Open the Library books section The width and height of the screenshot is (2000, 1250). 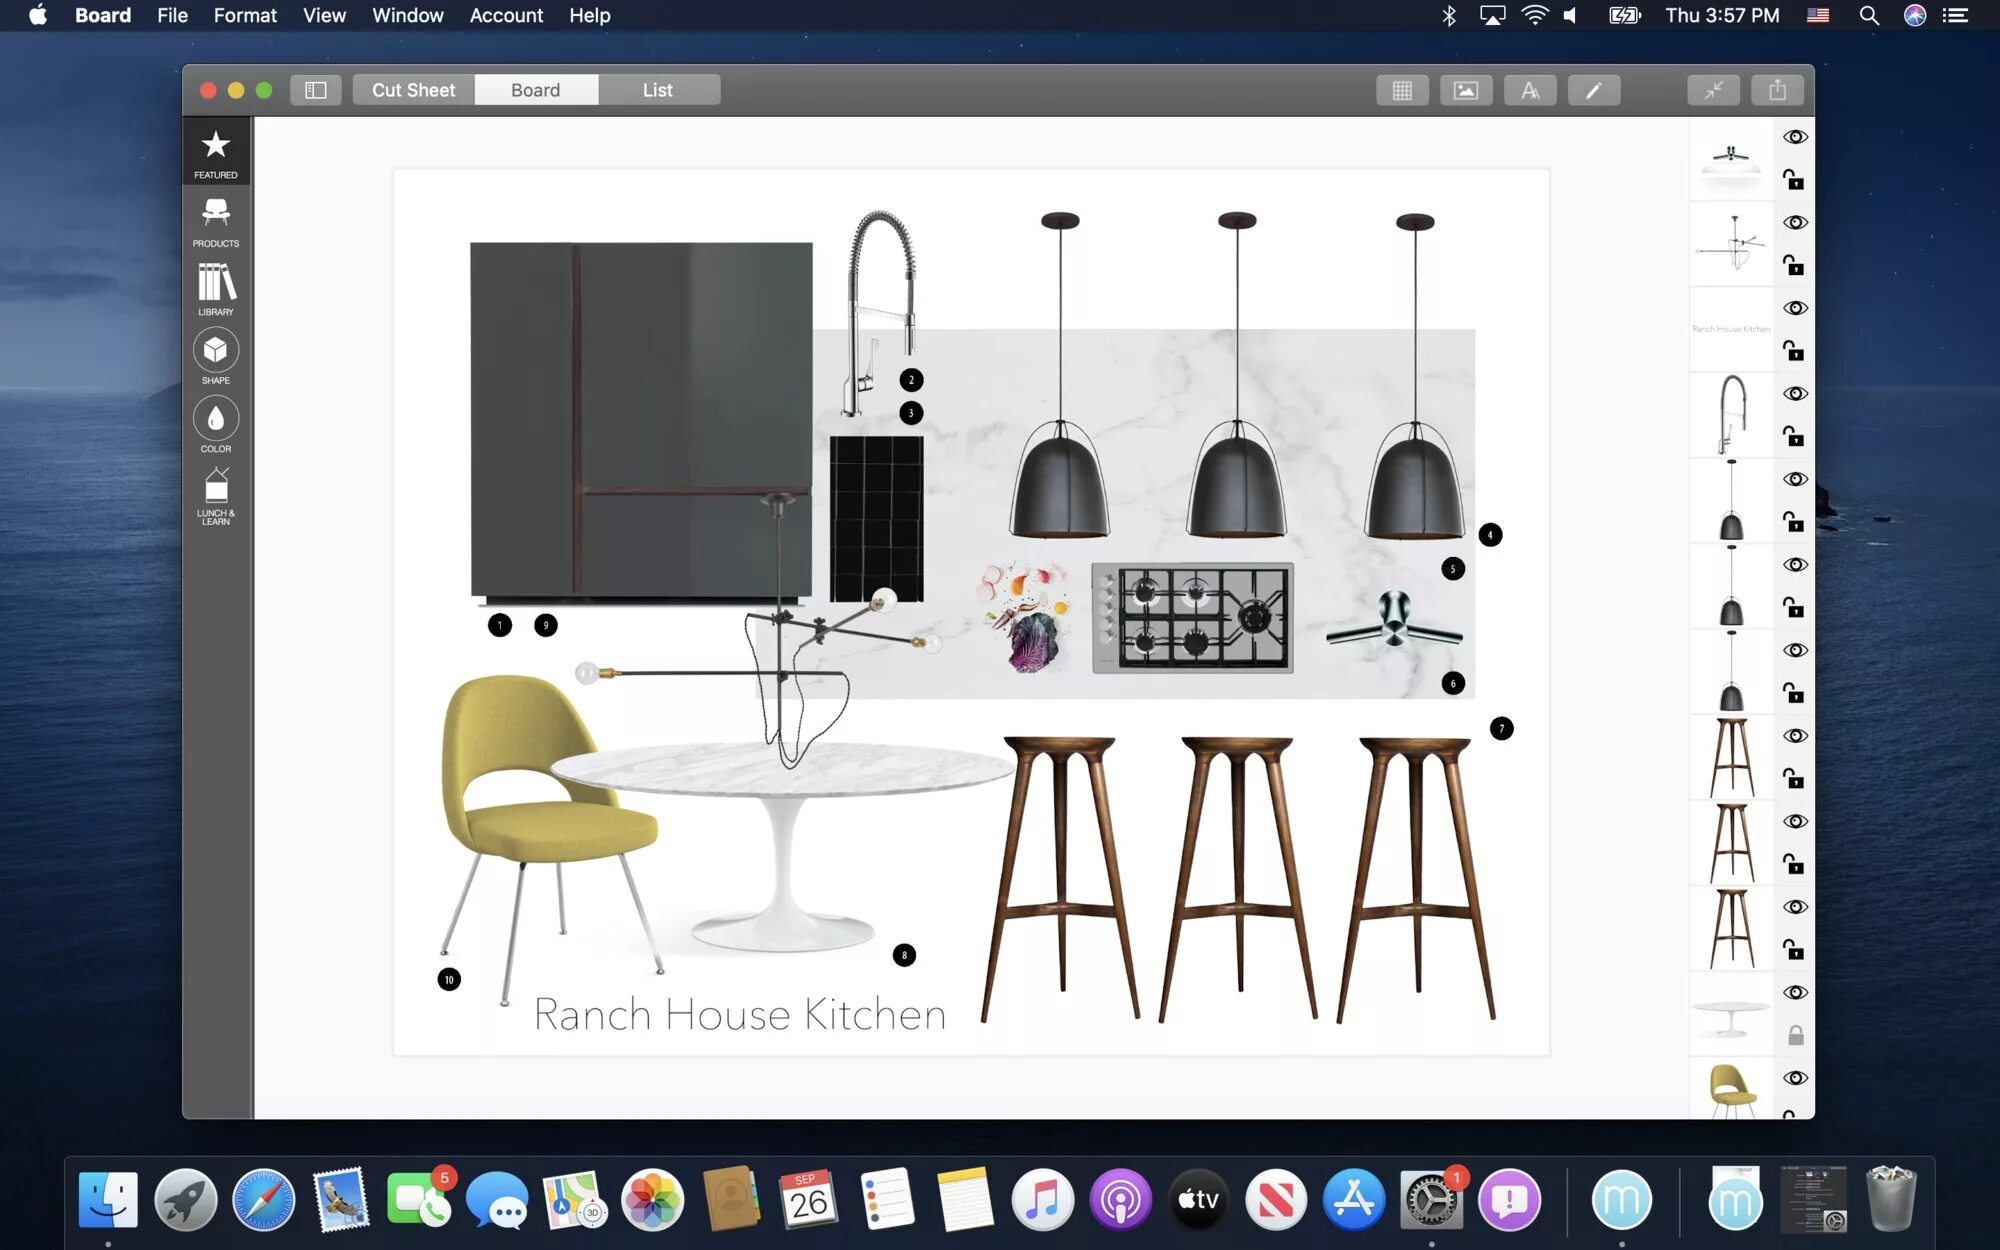[215, 288]
